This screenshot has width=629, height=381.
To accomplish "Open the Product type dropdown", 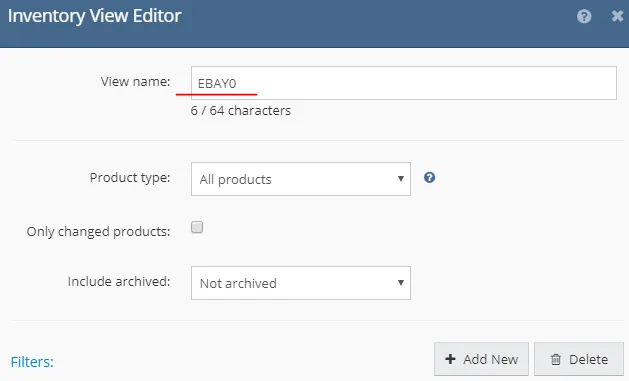I will pos(300,179).
